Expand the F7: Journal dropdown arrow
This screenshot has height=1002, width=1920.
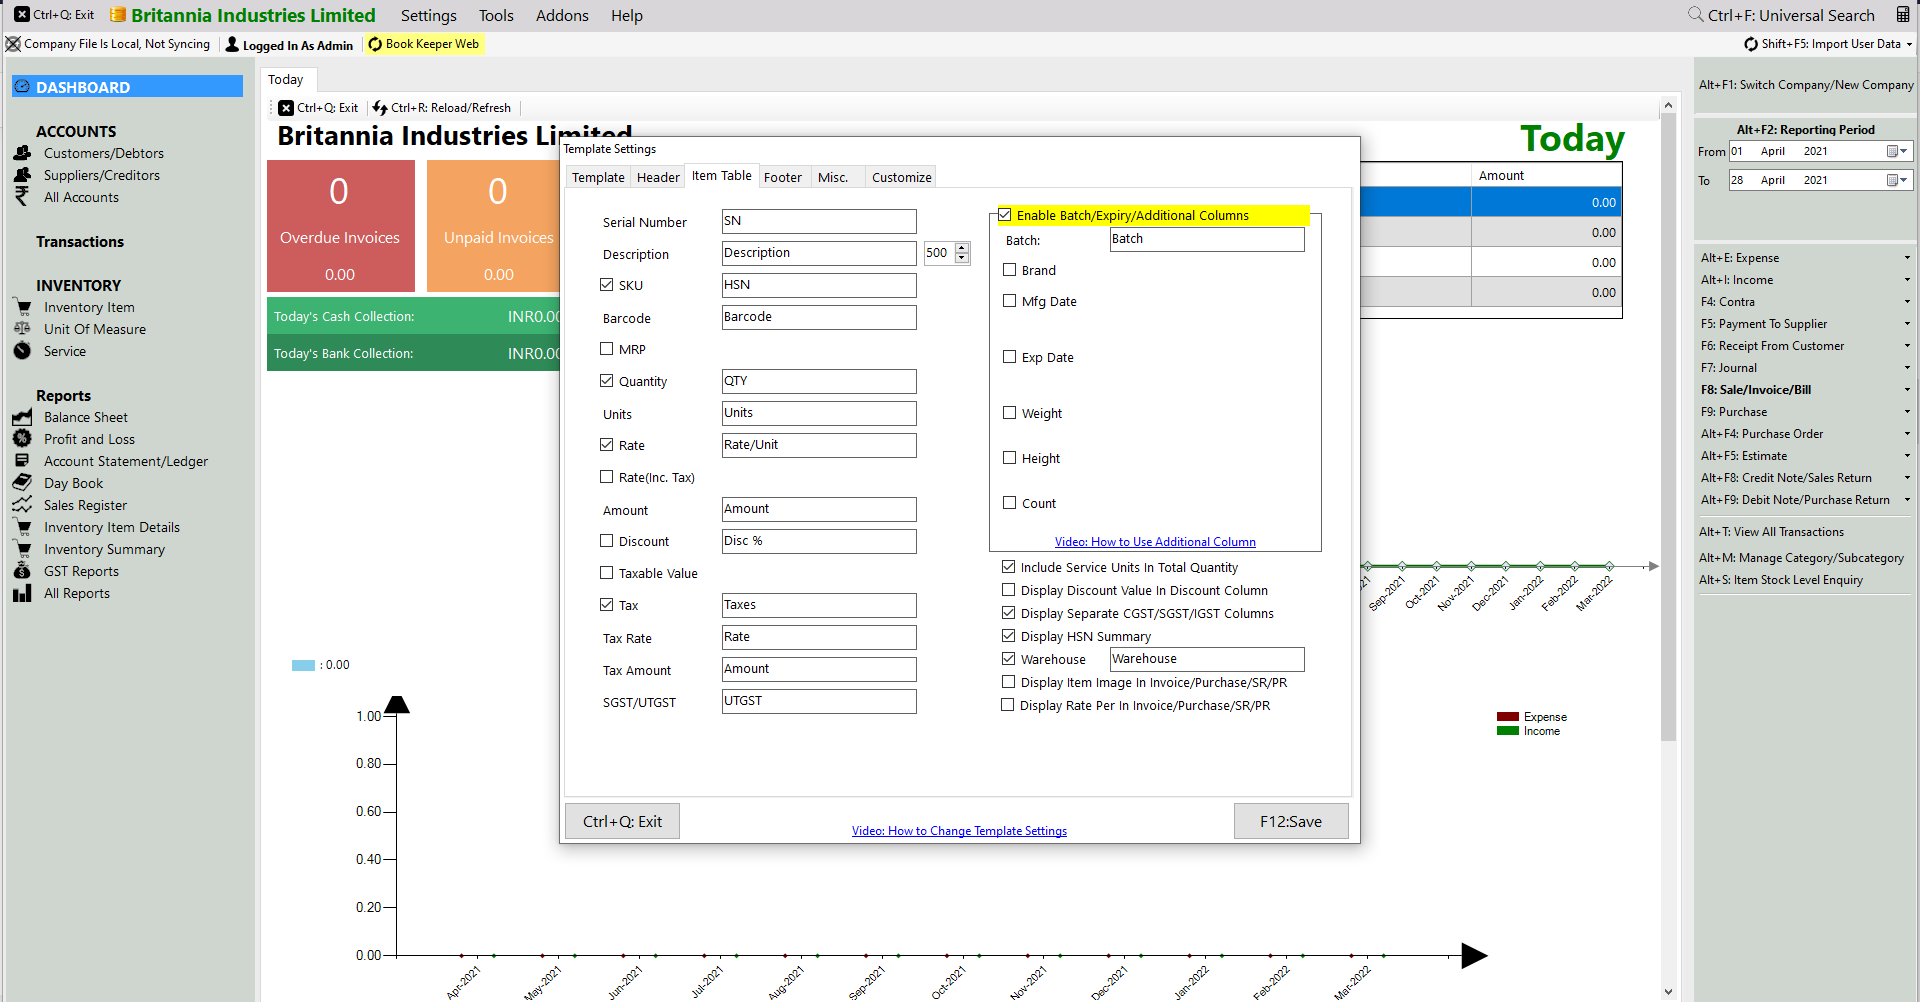coord(1907,368)
